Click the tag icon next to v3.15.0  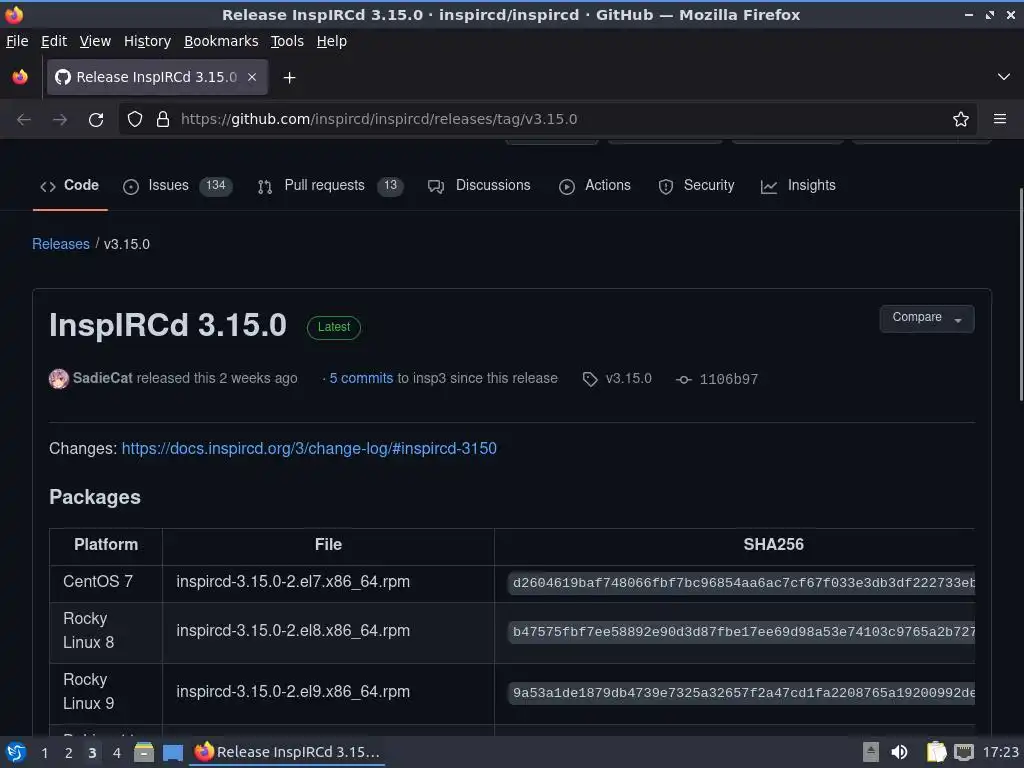[590, 379]
